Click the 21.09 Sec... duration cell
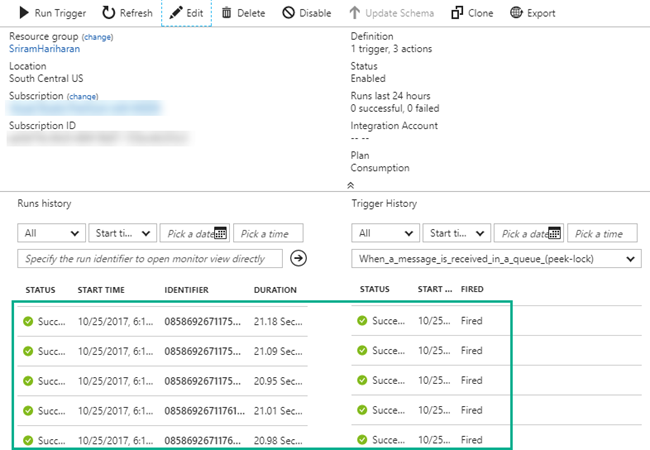 pos(278,351)
